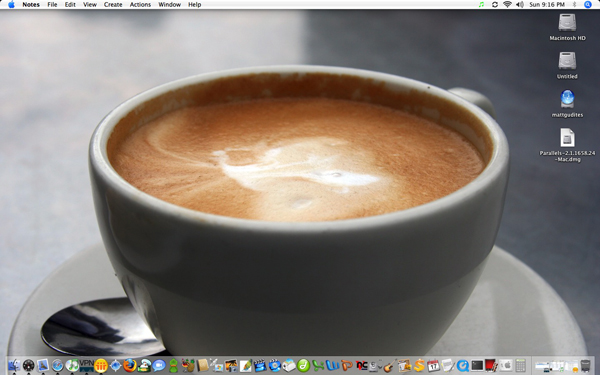Open the NC app in Dock
The height and width of the screenshot is (375, 600).
pyautogui.click(x=362, y=365)
